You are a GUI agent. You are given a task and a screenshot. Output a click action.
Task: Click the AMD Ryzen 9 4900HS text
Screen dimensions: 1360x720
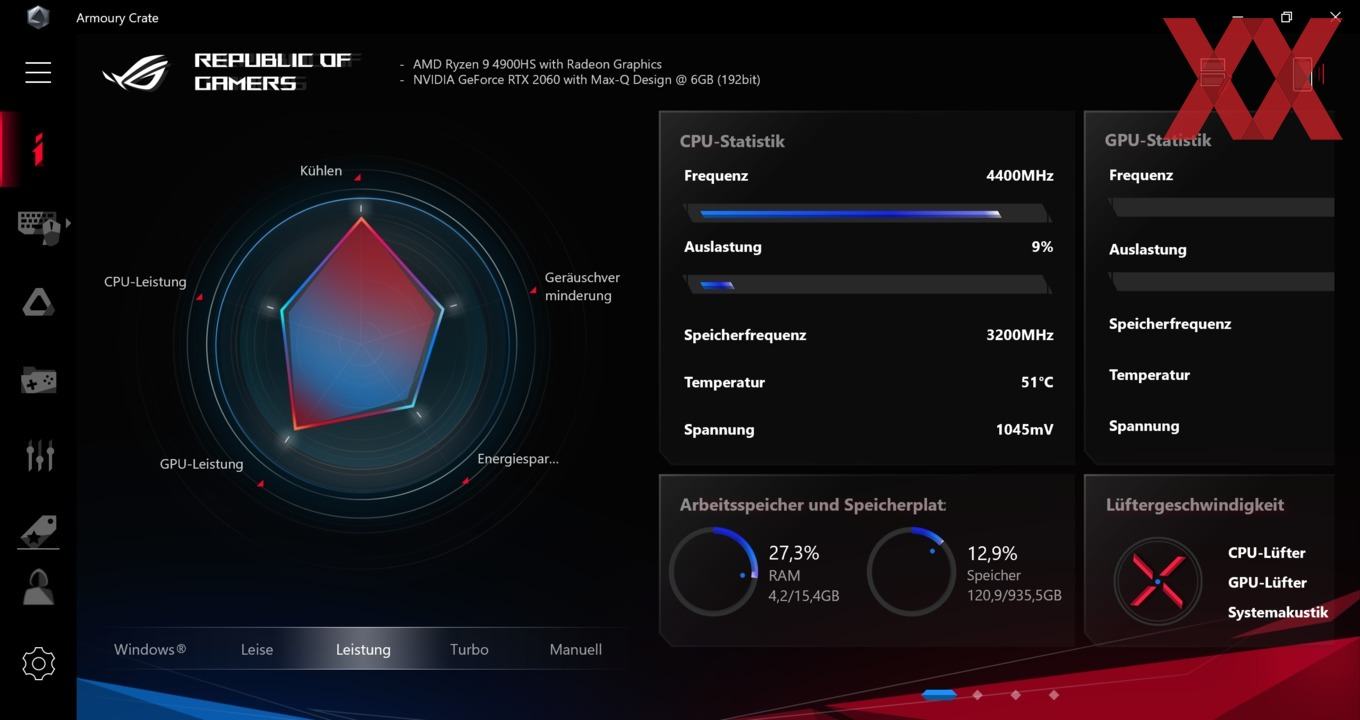(537, 64)
